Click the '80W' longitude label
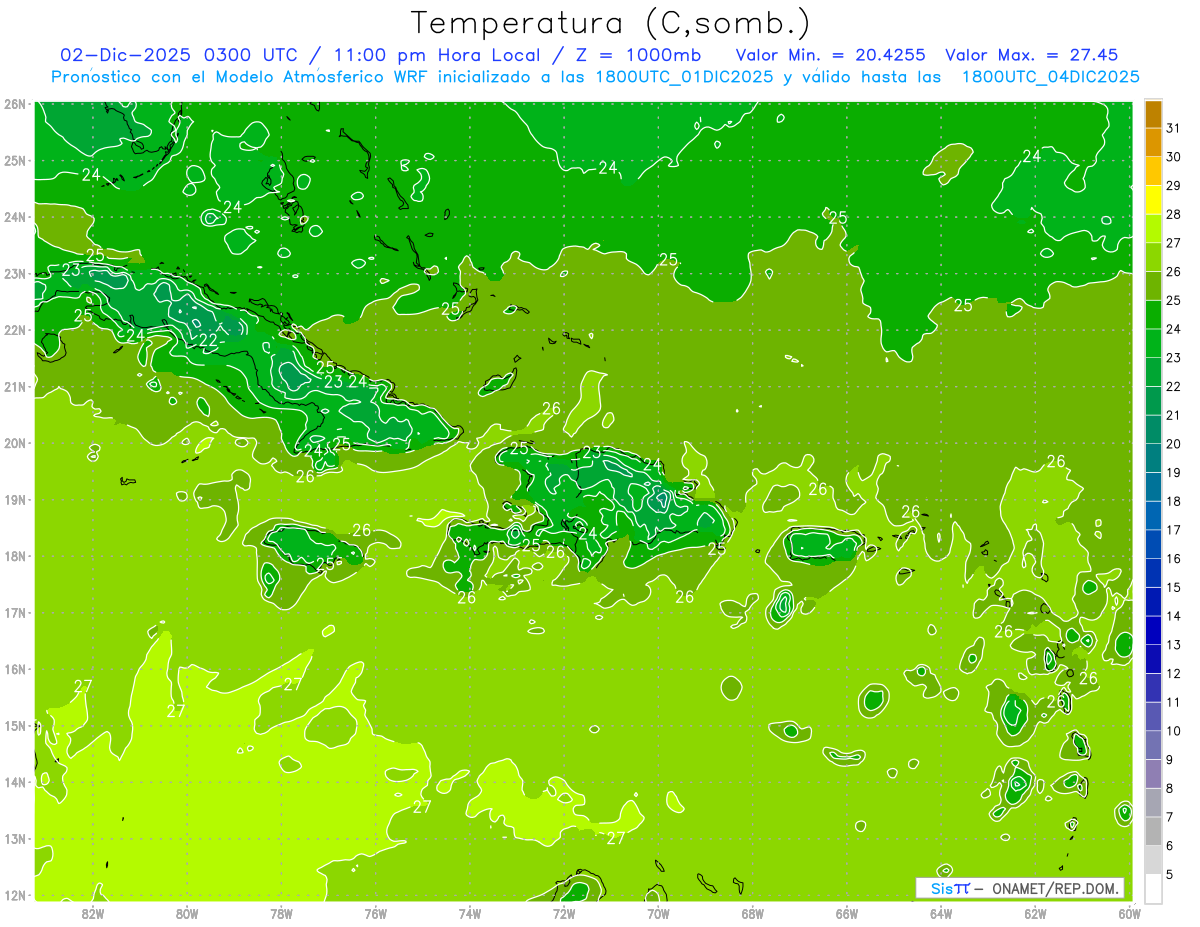The image size is (1200, 927). click(x=187, y=913)
